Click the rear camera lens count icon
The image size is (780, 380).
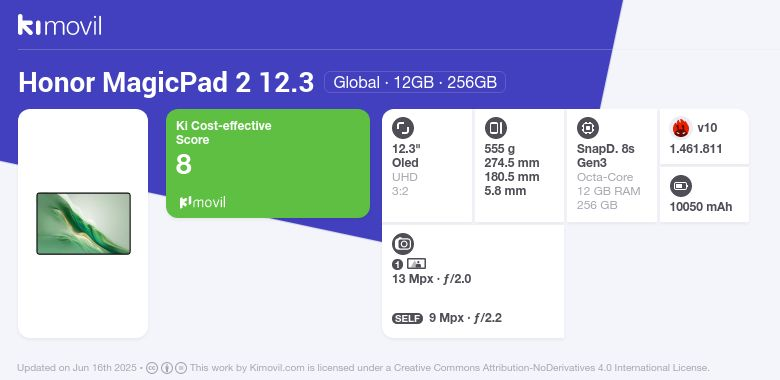pyautogui.click(x=397, y=265)
